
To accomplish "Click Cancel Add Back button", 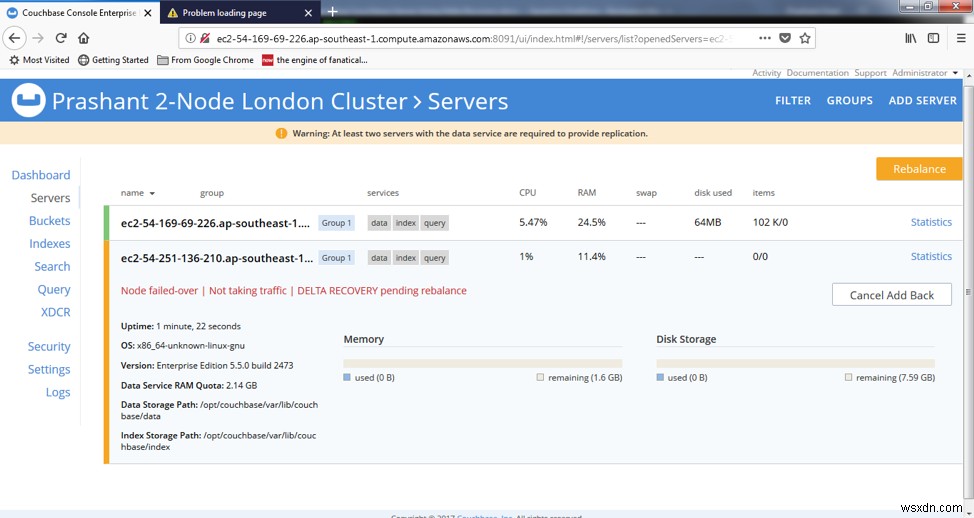I will 891,295.
